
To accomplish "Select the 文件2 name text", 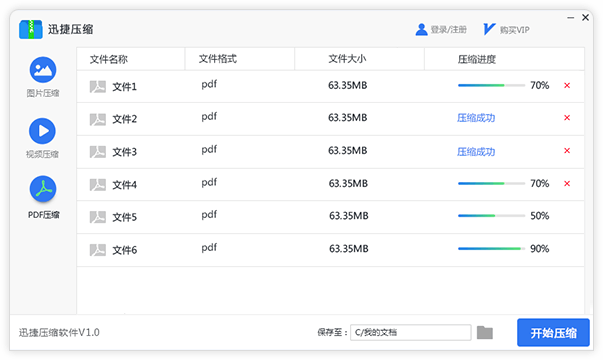I will (x=124, y=119).
